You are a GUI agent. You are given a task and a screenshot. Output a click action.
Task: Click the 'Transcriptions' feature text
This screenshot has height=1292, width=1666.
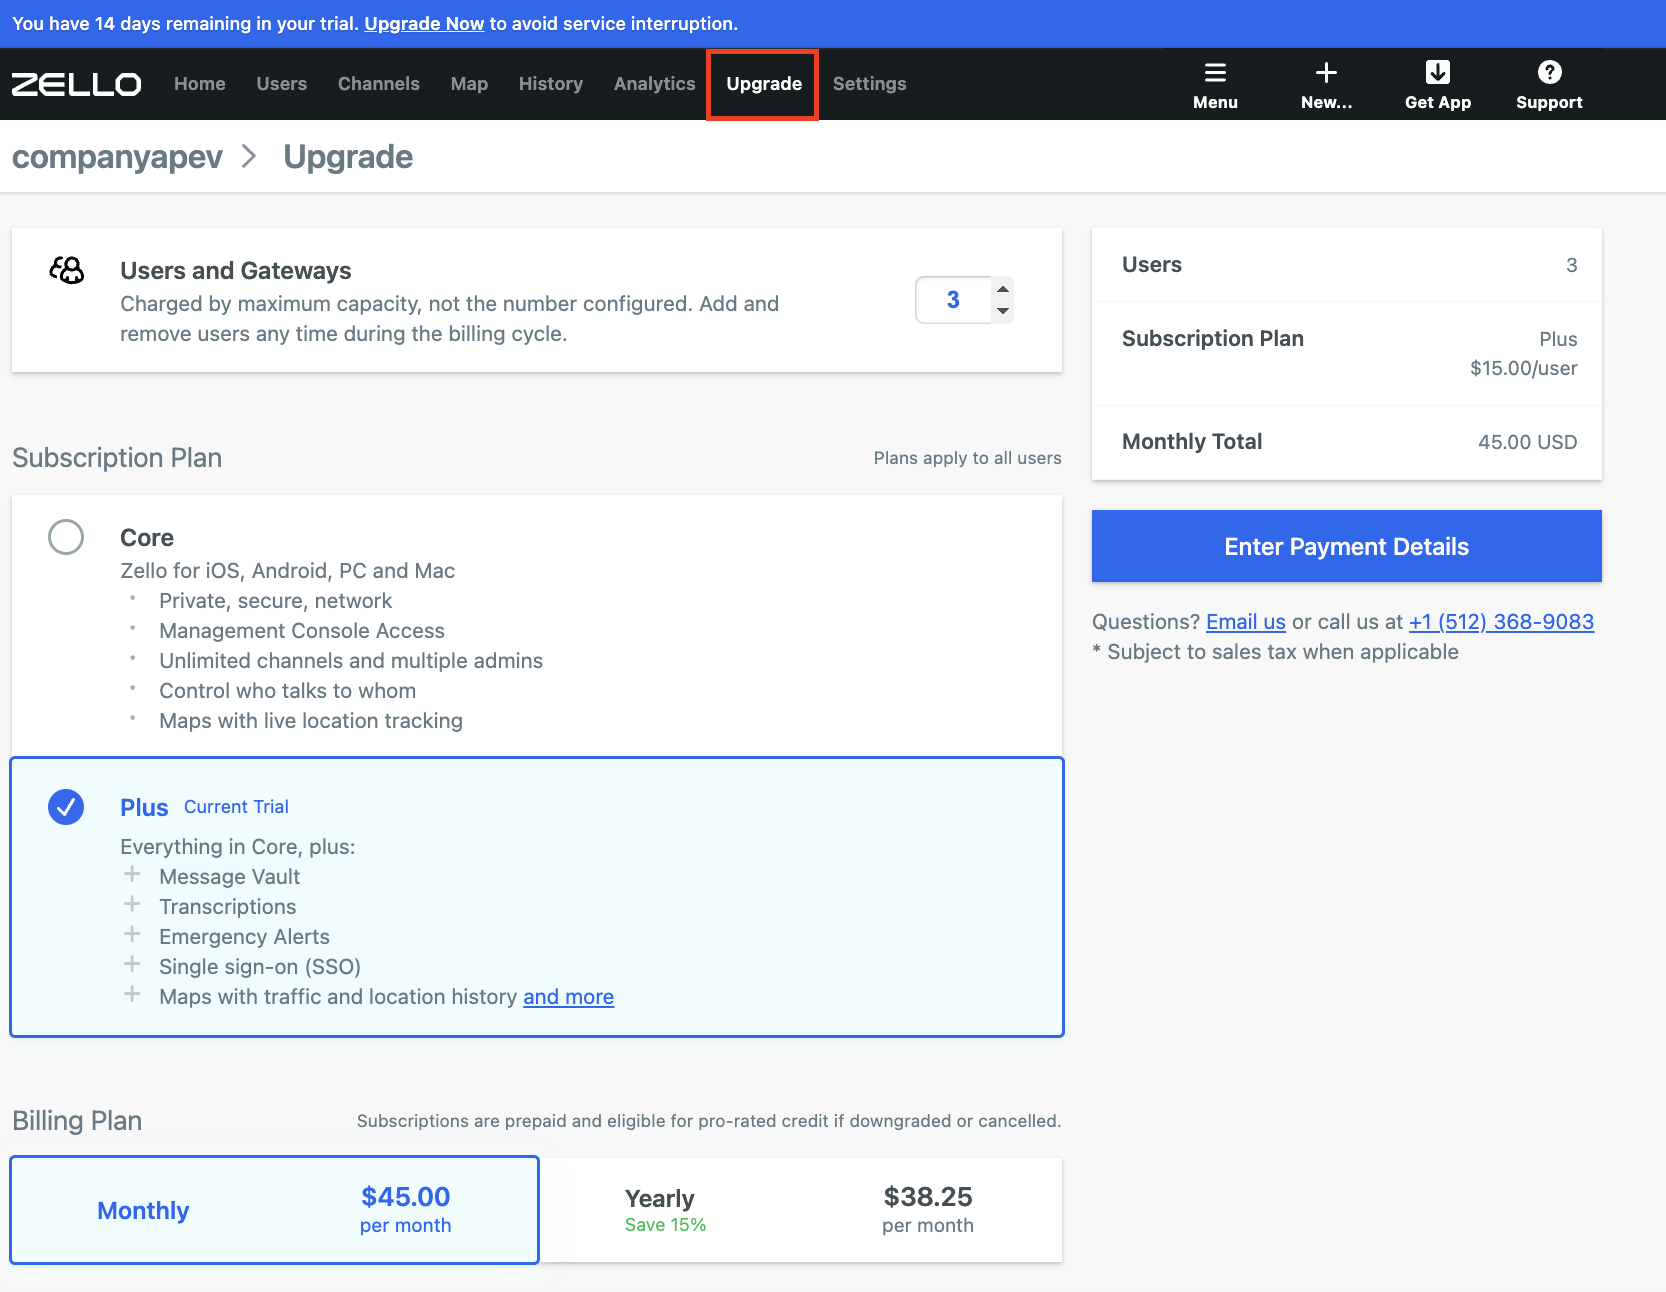(228, 907)
